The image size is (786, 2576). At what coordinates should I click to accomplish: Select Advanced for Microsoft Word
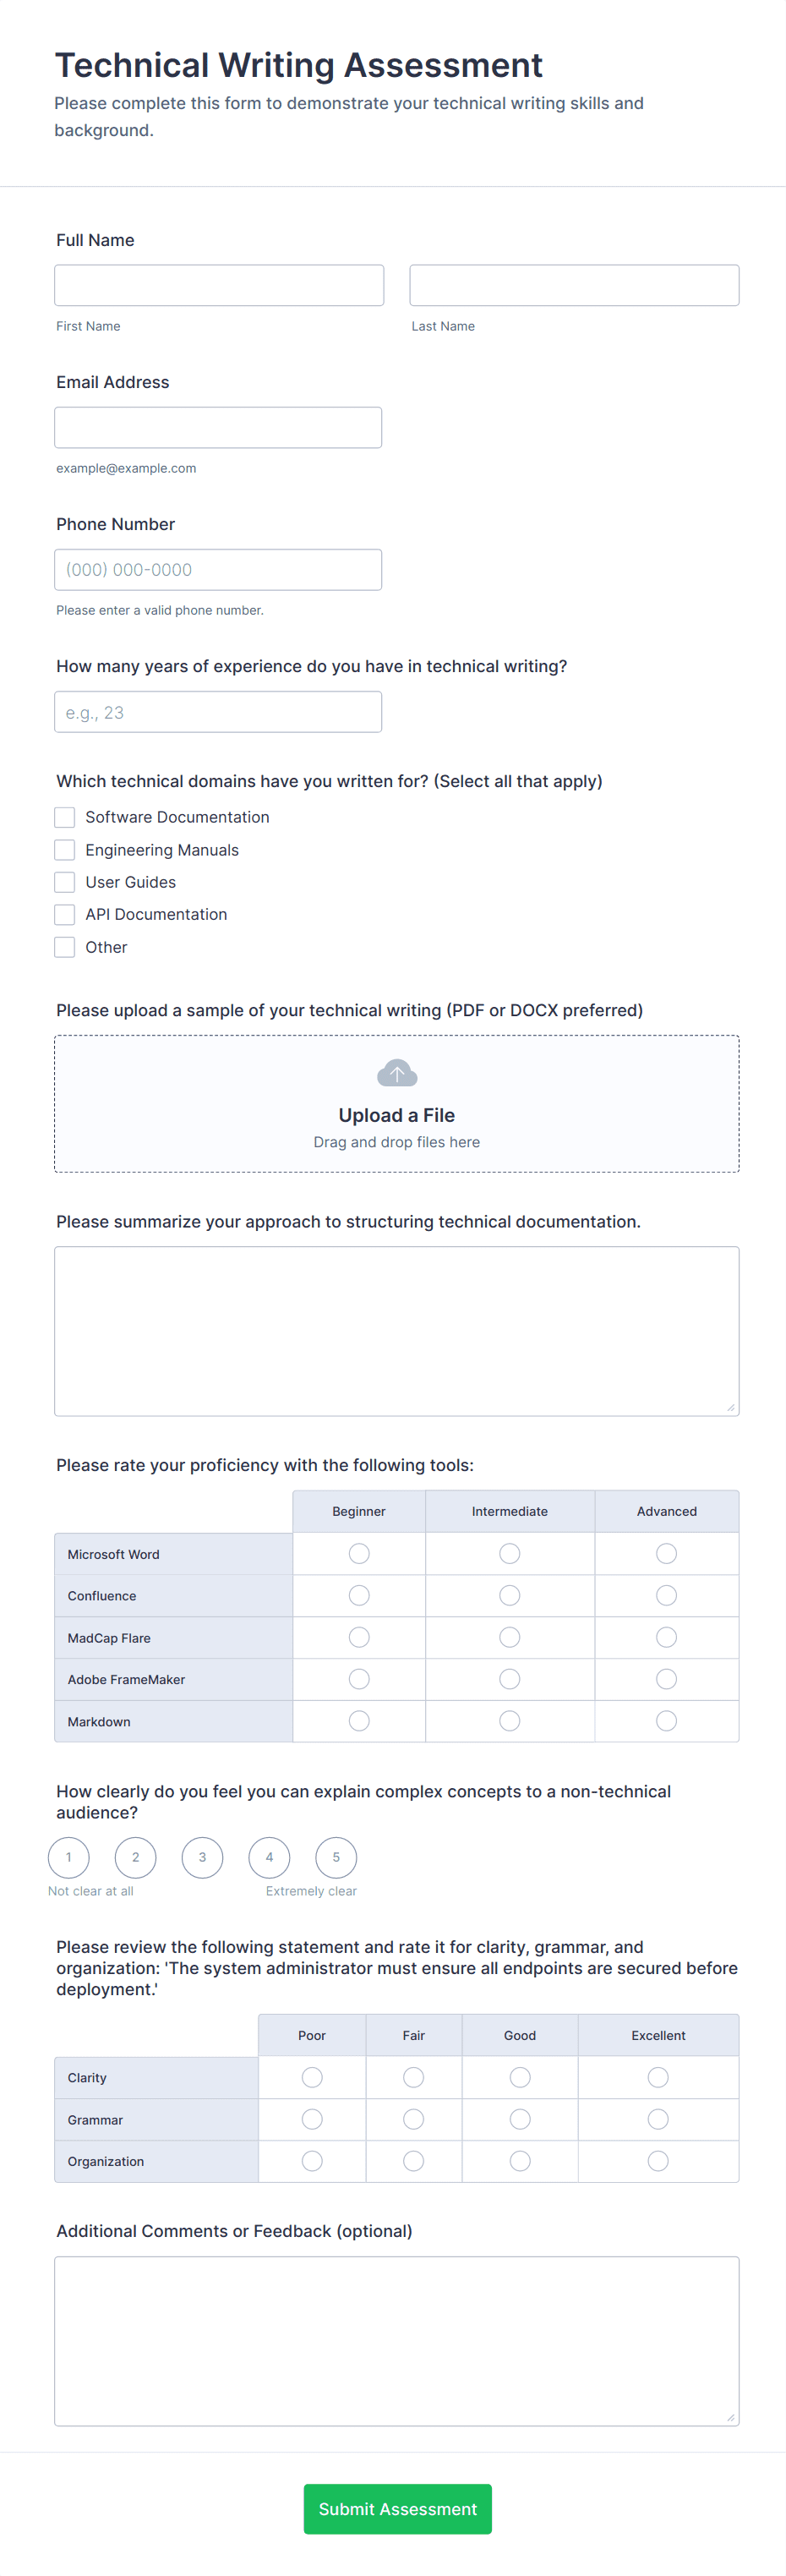pyautogui.click(x=666, y=1553)
